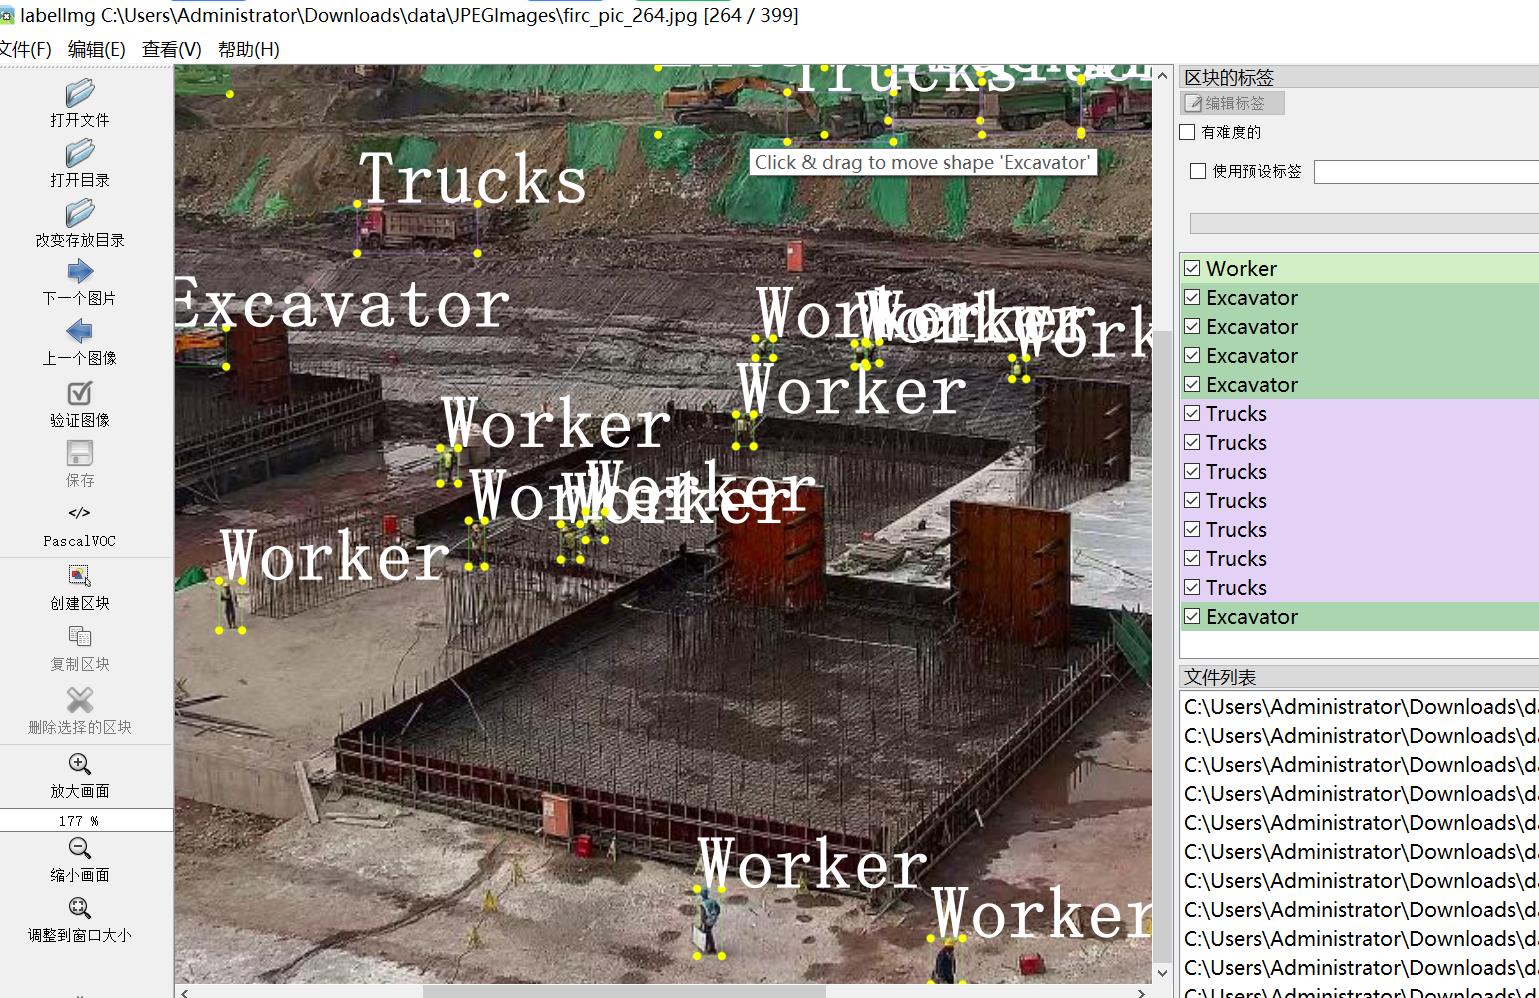Open the 文件(F) menu
The width and height of the screenshot is (1539, 998).
pyautogui.click(x=25, y=49)
